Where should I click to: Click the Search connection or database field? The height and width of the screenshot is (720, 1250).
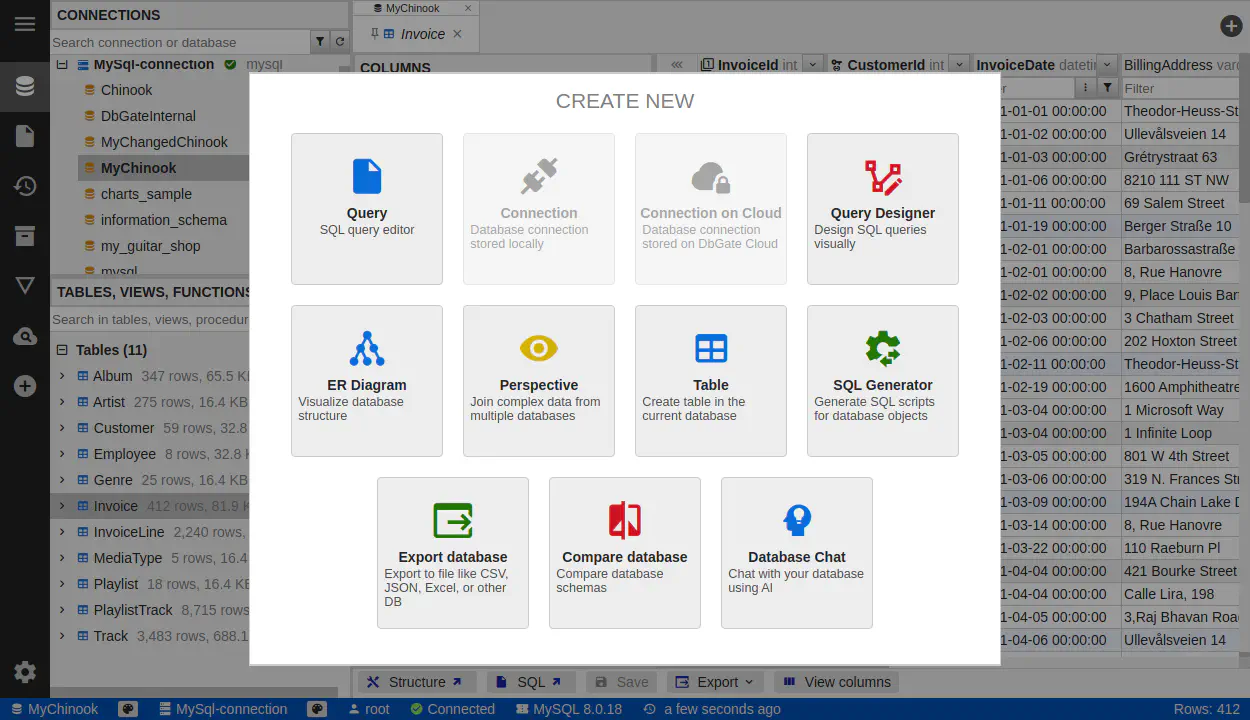click(x=180, y=42)
